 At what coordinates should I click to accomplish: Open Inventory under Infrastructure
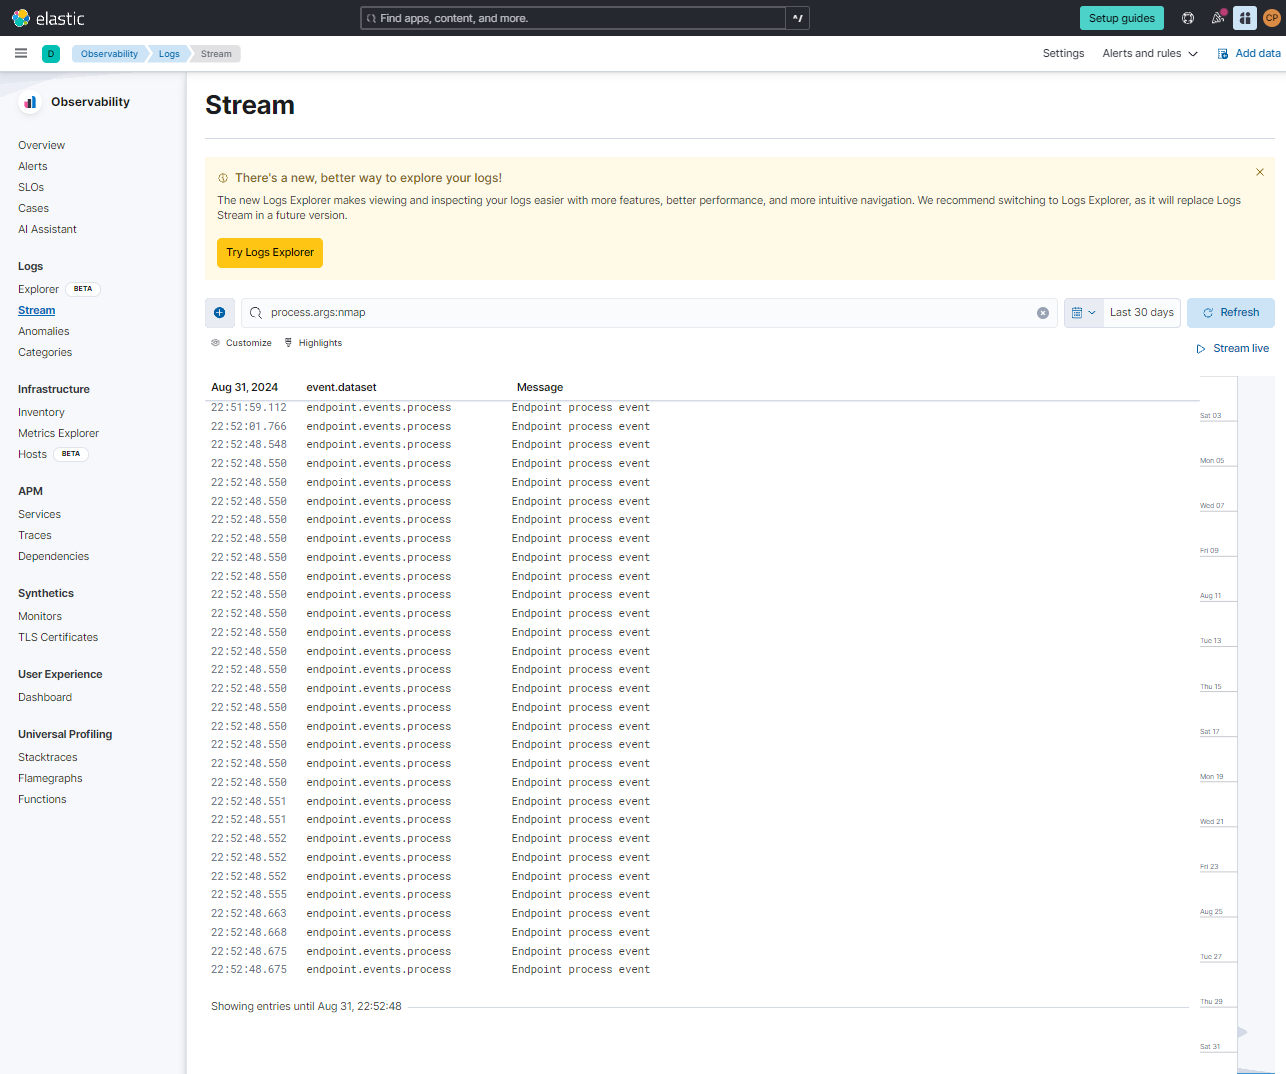click(x=41, y=413)
